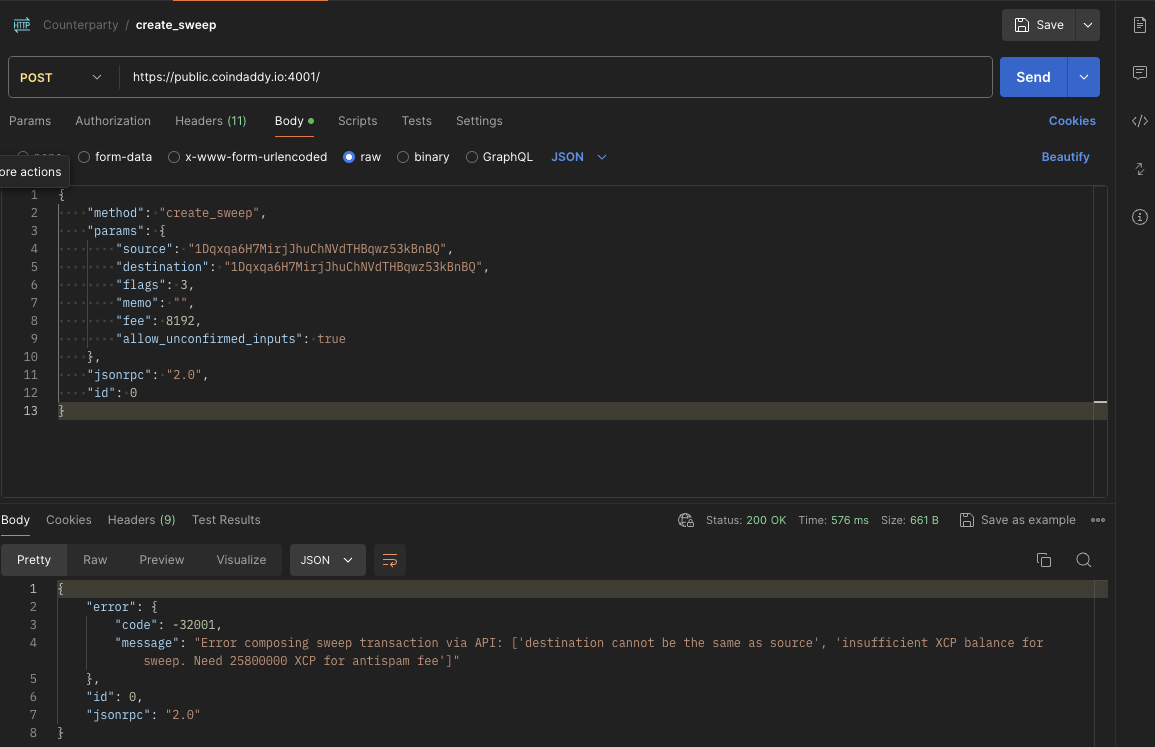Click the Beautify link
1155x747 pixels.
click(1065, 157)
